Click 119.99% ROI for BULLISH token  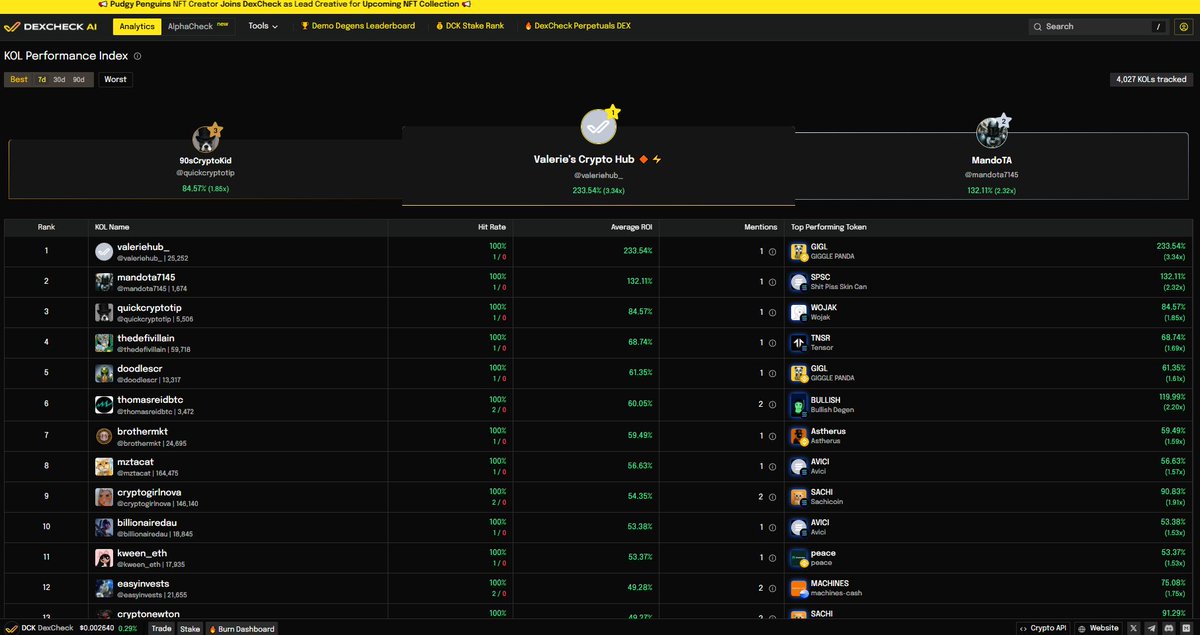1171,399
